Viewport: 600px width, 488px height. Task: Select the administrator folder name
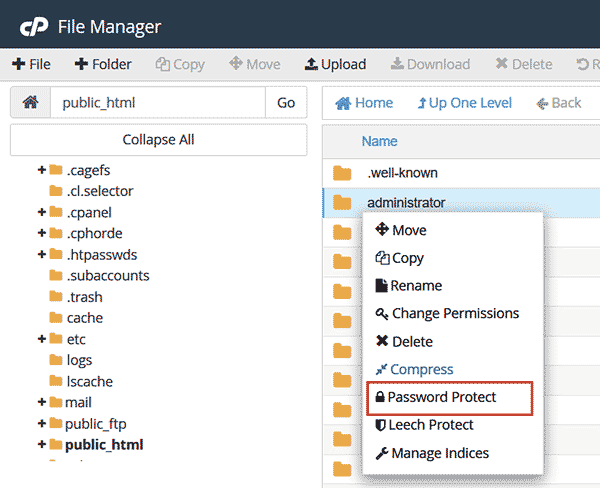[406, 202]
